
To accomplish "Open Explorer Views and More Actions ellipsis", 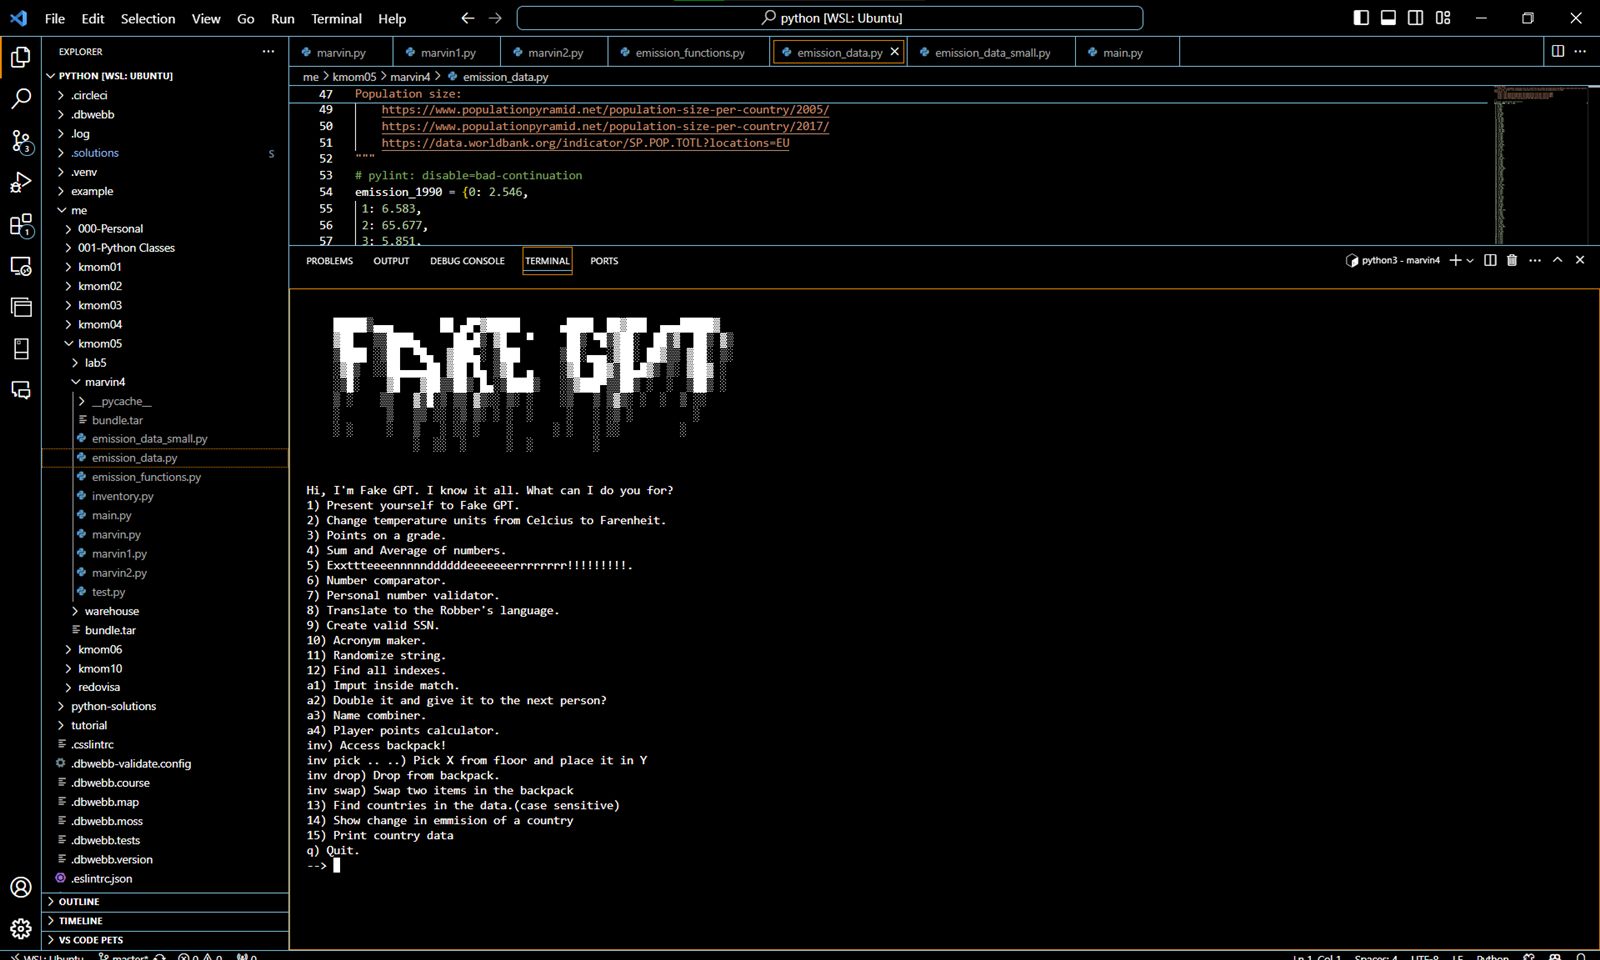I will point(268,51).
